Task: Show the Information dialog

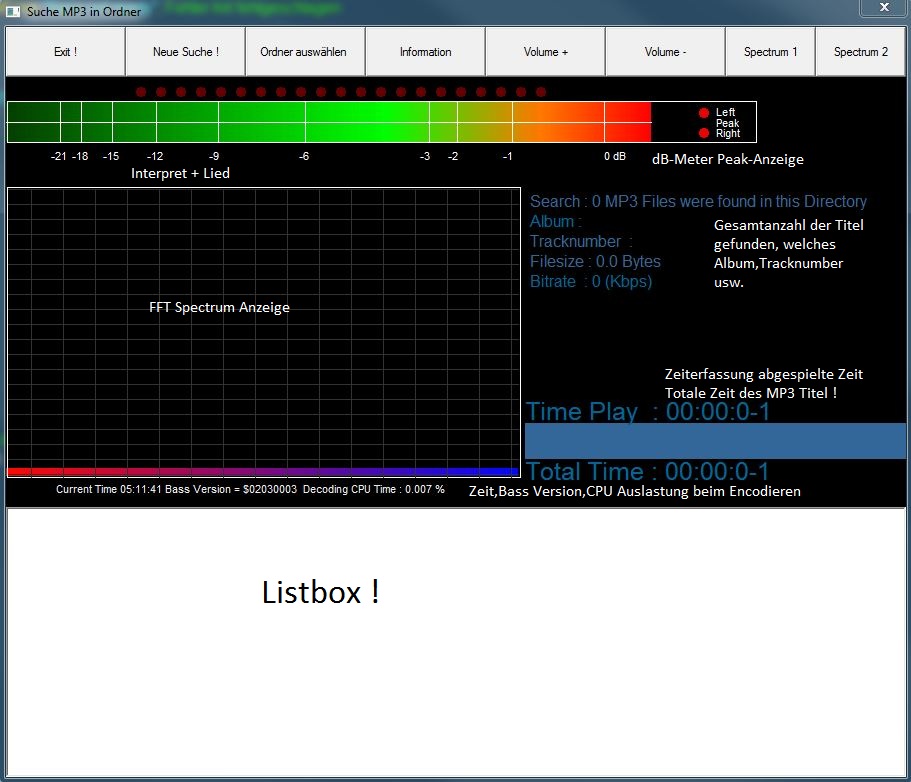Action: pos(425,52)
